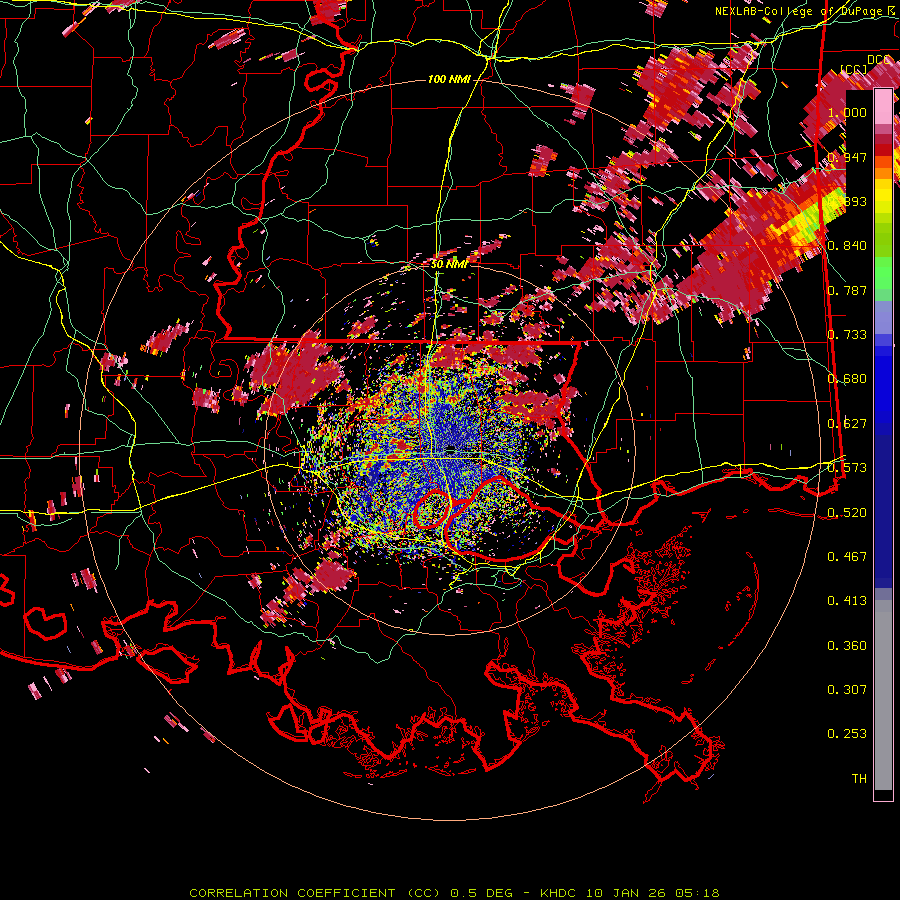Click the 0.733 scale value
The width and height of the screenshot is (900, 900).
[847, 335]
